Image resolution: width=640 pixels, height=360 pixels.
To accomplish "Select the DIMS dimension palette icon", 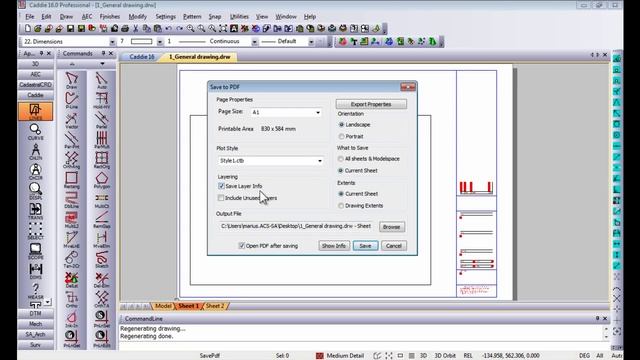I will coord(35,270).
